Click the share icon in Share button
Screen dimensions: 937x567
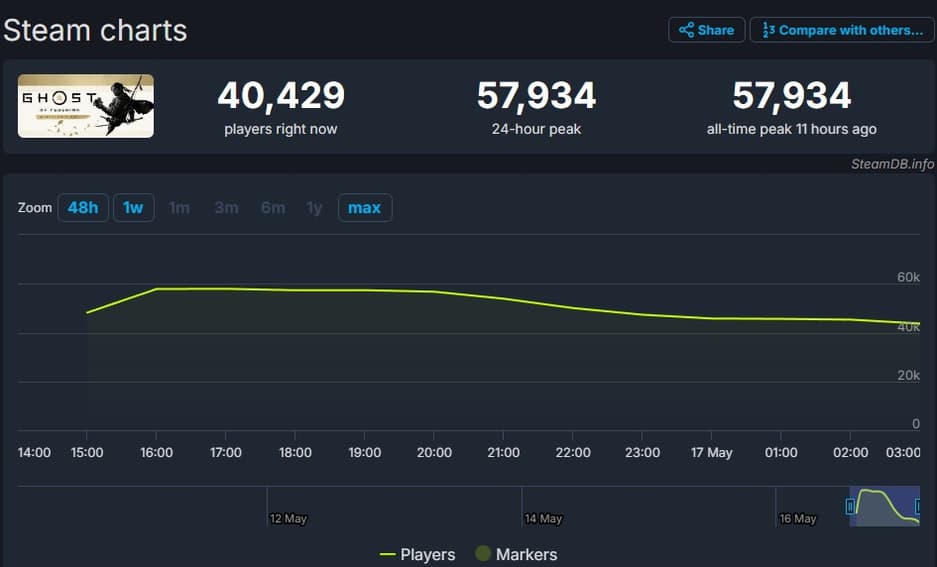pos(687,30)
